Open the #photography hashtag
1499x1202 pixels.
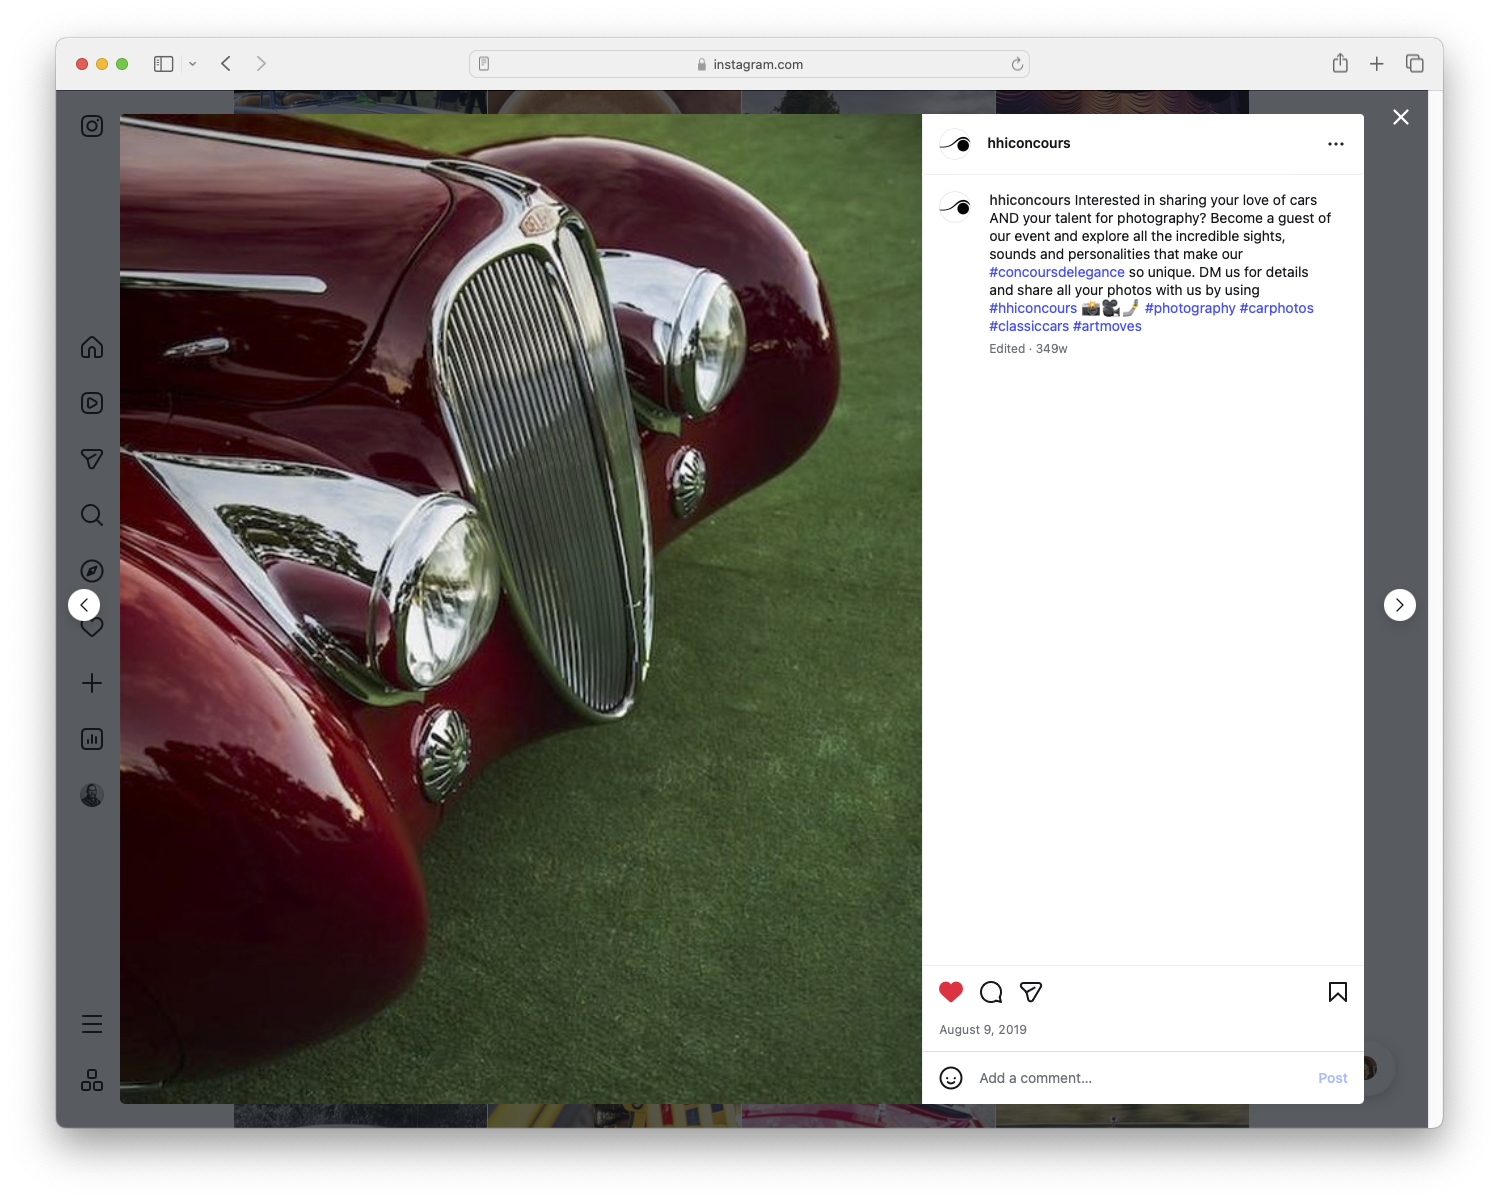(1190, 308)
